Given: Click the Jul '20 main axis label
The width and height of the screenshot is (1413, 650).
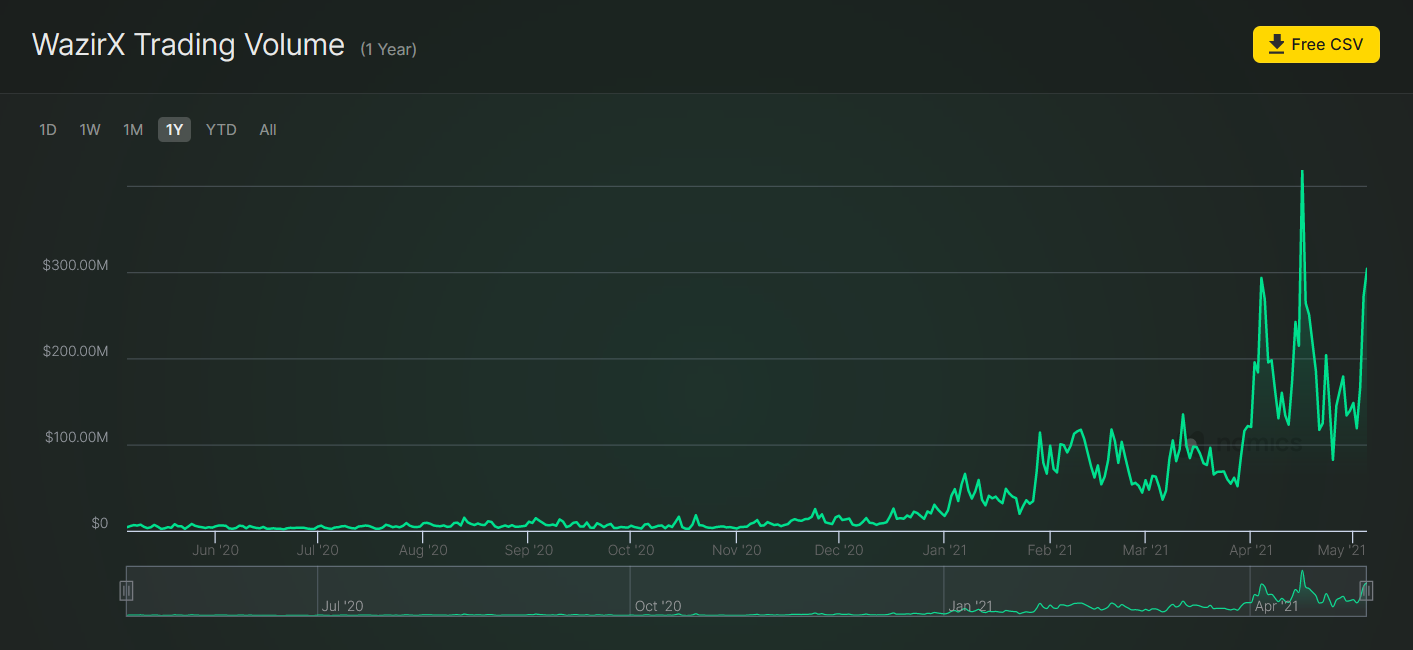Looking at the screenshot, I should tap(318, 550).
